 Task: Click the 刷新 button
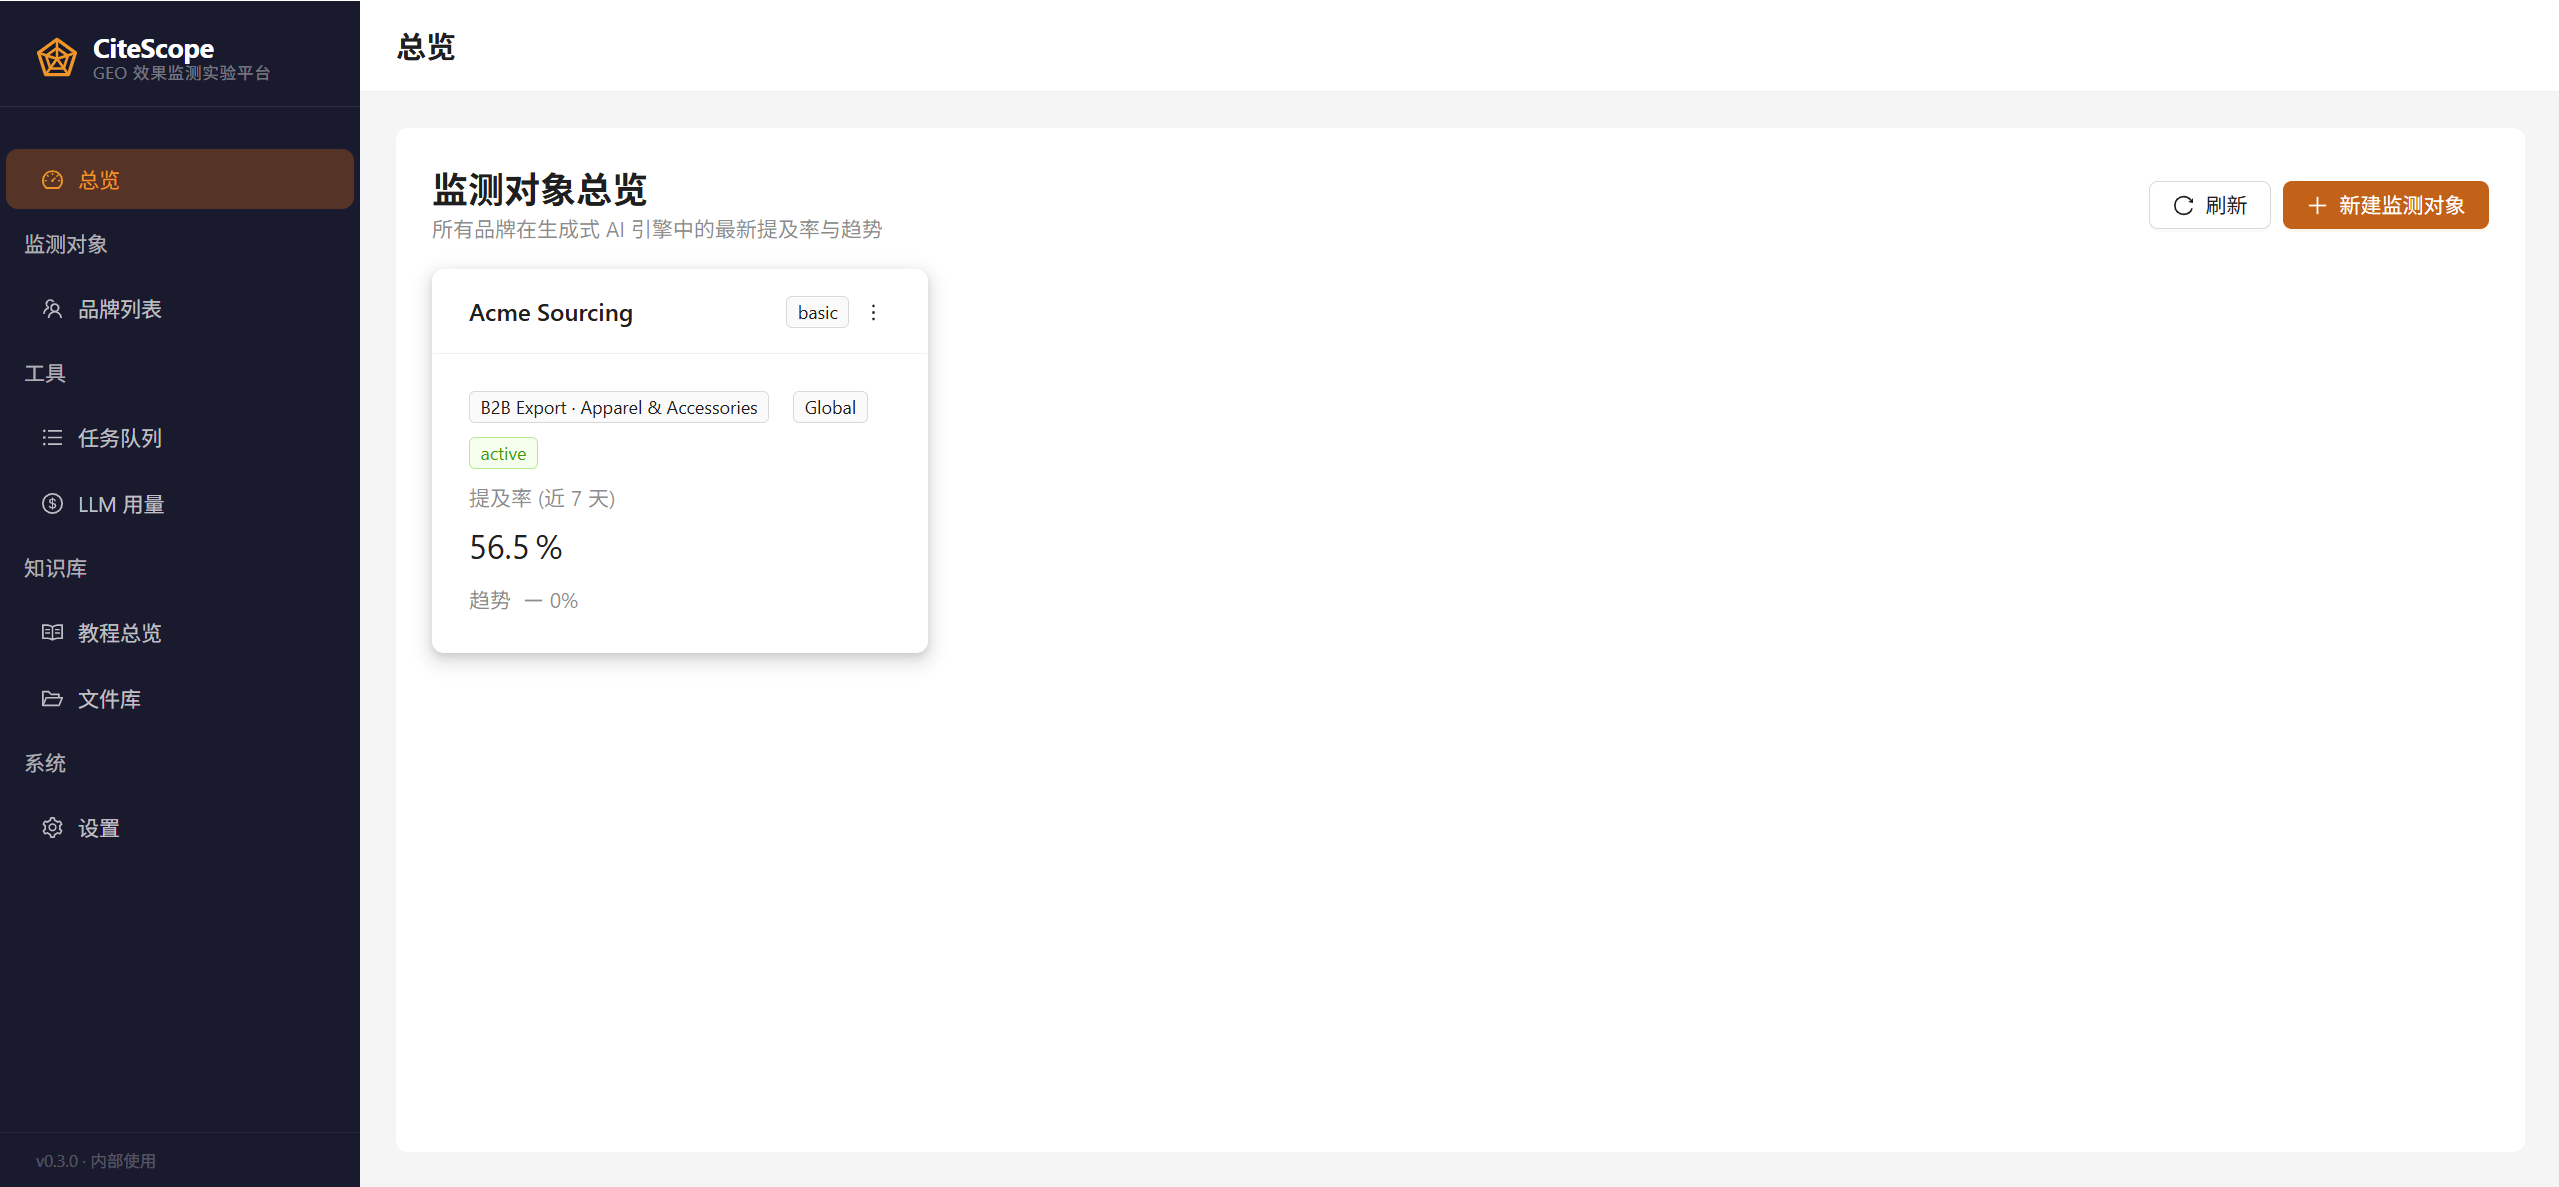2209,206
